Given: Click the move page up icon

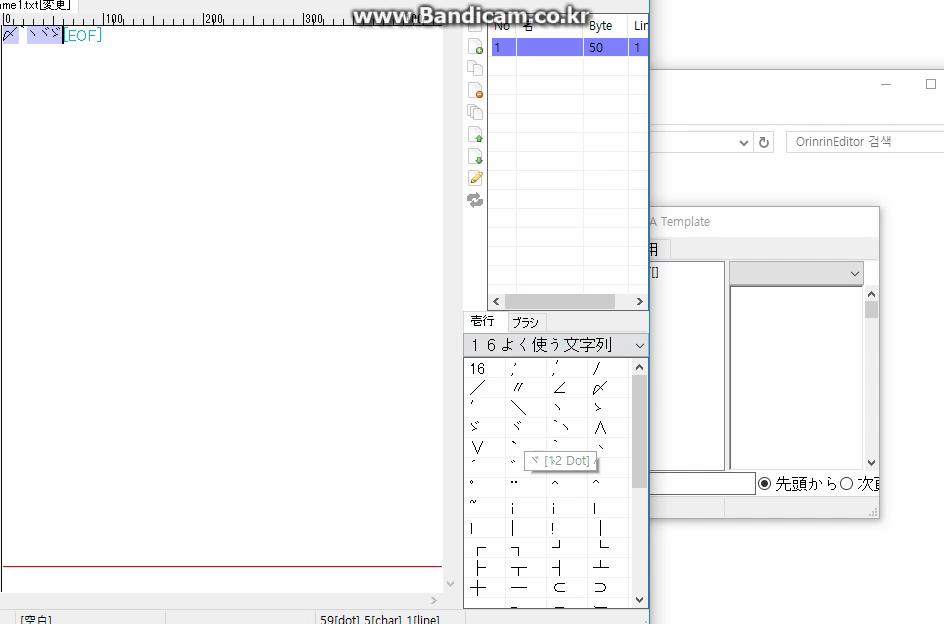Looking at the screenshot, I should pyautogui.click(x=475, y=134).
